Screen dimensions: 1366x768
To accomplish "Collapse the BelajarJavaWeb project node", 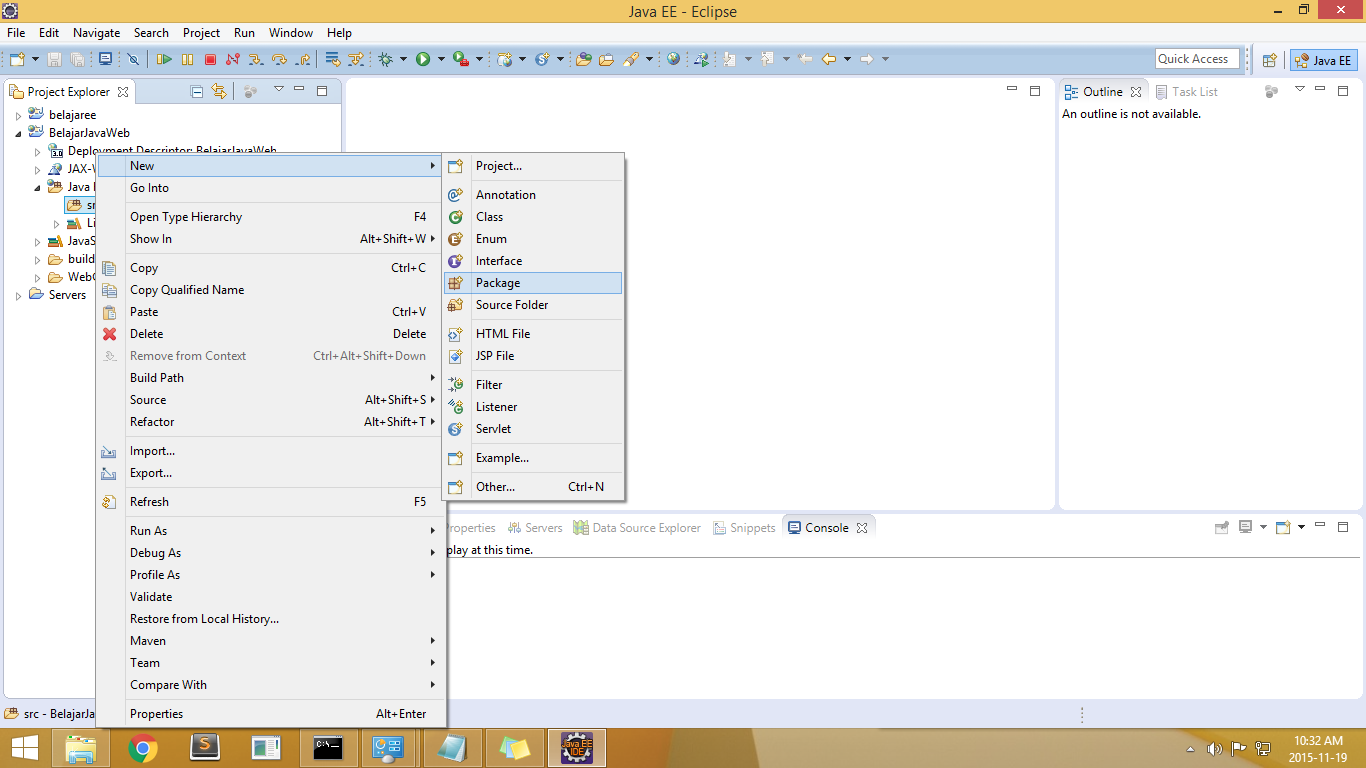I will [18, 133].
